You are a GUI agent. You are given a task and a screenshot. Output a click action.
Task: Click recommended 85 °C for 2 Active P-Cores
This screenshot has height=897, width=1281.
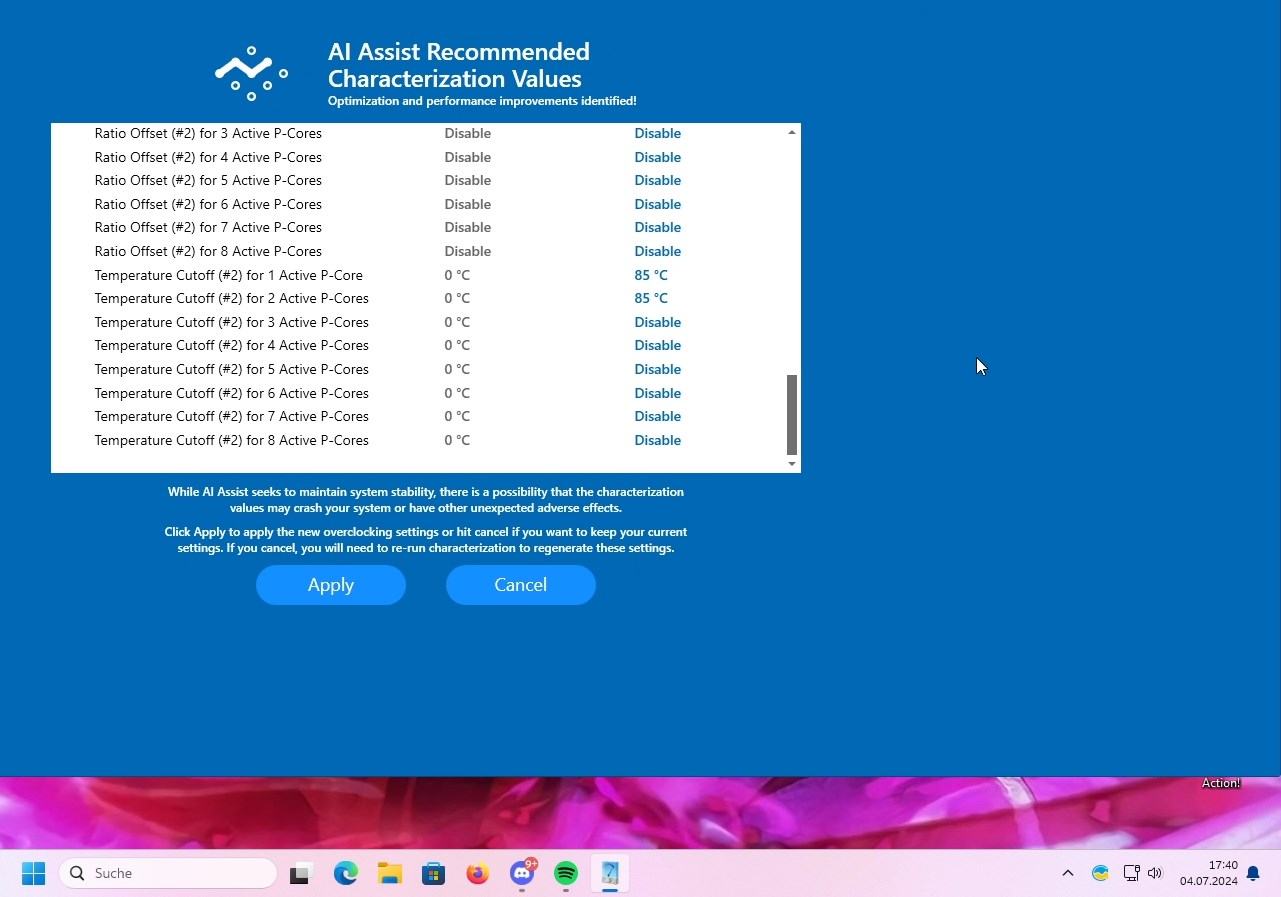[x=651, y=298]
